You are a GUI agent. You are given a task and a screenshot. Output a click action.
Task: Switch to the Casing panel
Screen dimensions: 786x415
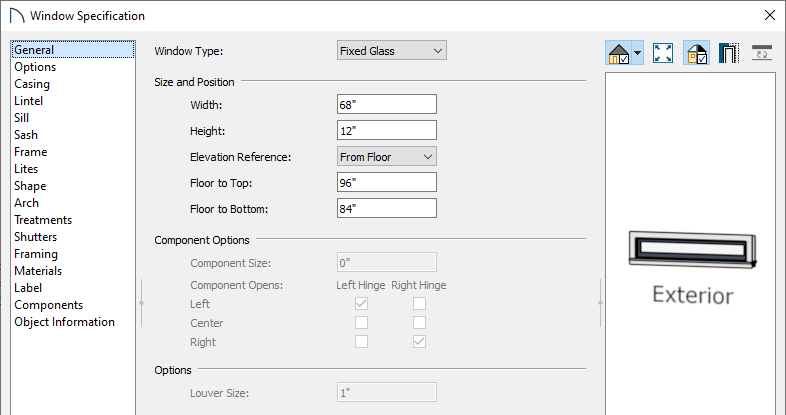32,84
